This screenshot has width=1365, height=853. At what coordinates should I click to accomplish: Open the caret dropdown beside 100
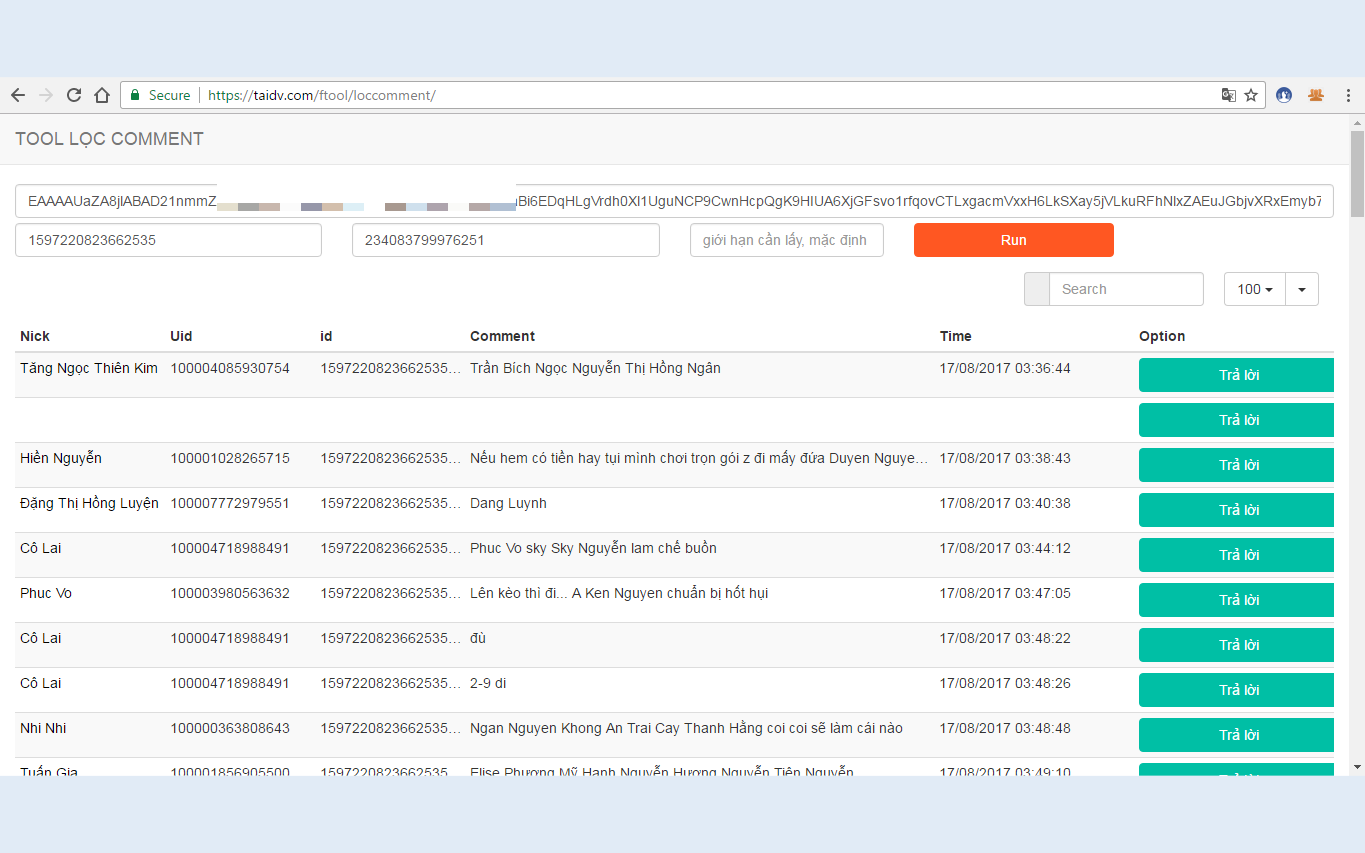pos(1301,289)
